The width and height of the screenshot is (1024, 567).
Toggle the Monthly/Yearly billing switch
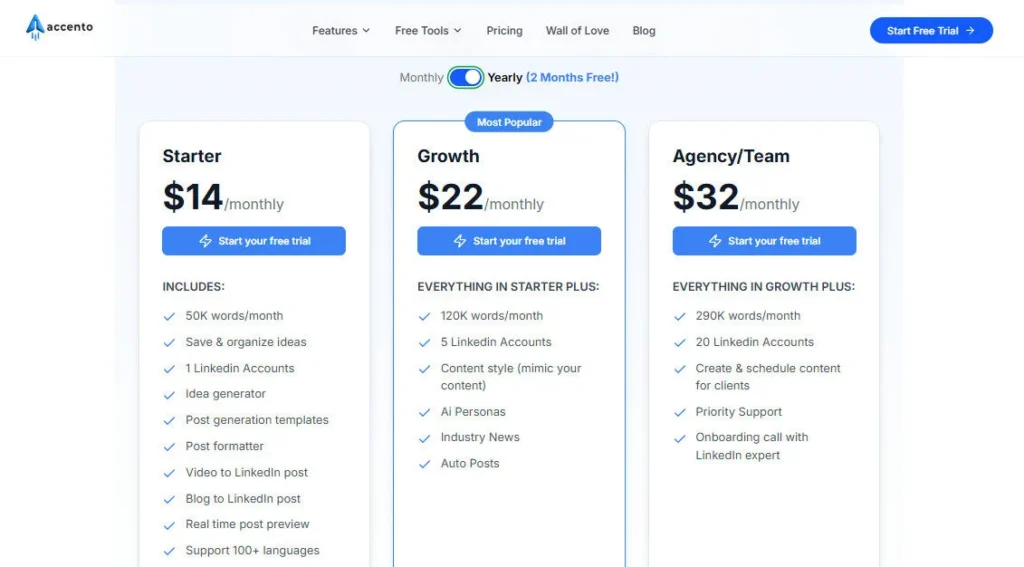(x=465, y=77)
